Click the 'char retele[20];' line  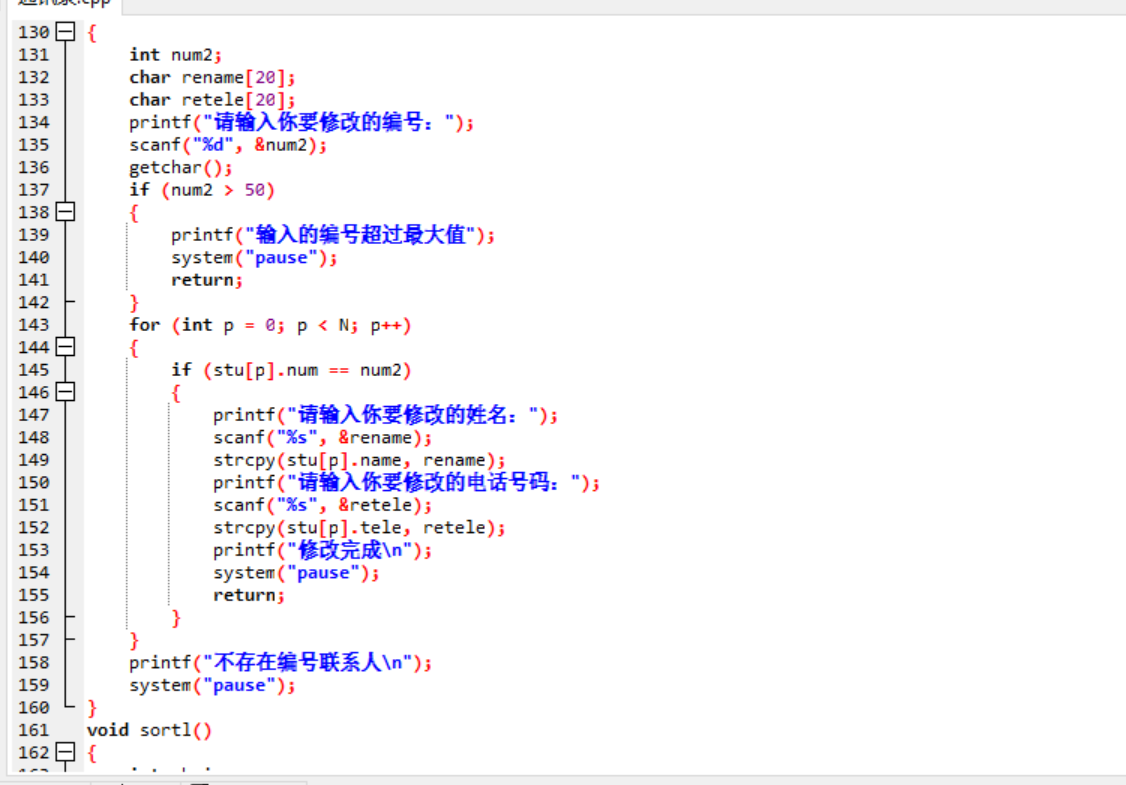tap(212, 100)
